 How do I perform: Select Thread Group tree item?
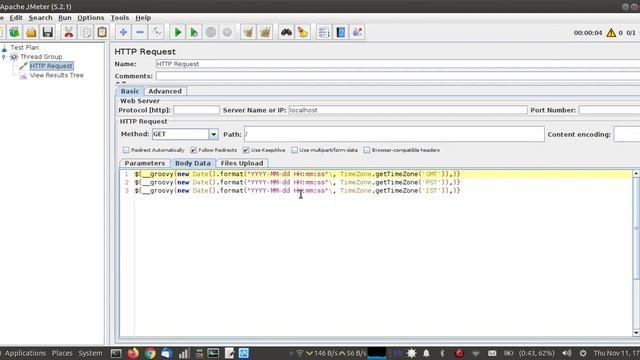[x=41, y=57]
